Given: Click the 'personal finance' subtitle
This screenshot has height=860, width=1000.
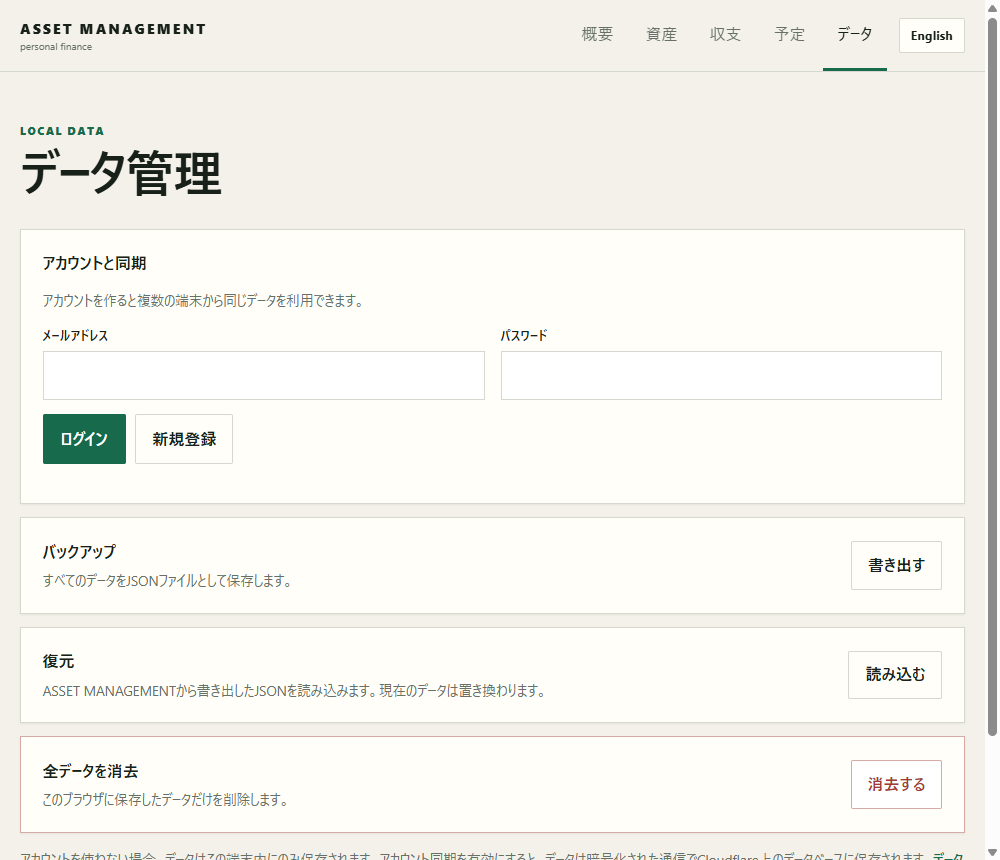Looking at the screenshot, I should (x=56, y=47).
